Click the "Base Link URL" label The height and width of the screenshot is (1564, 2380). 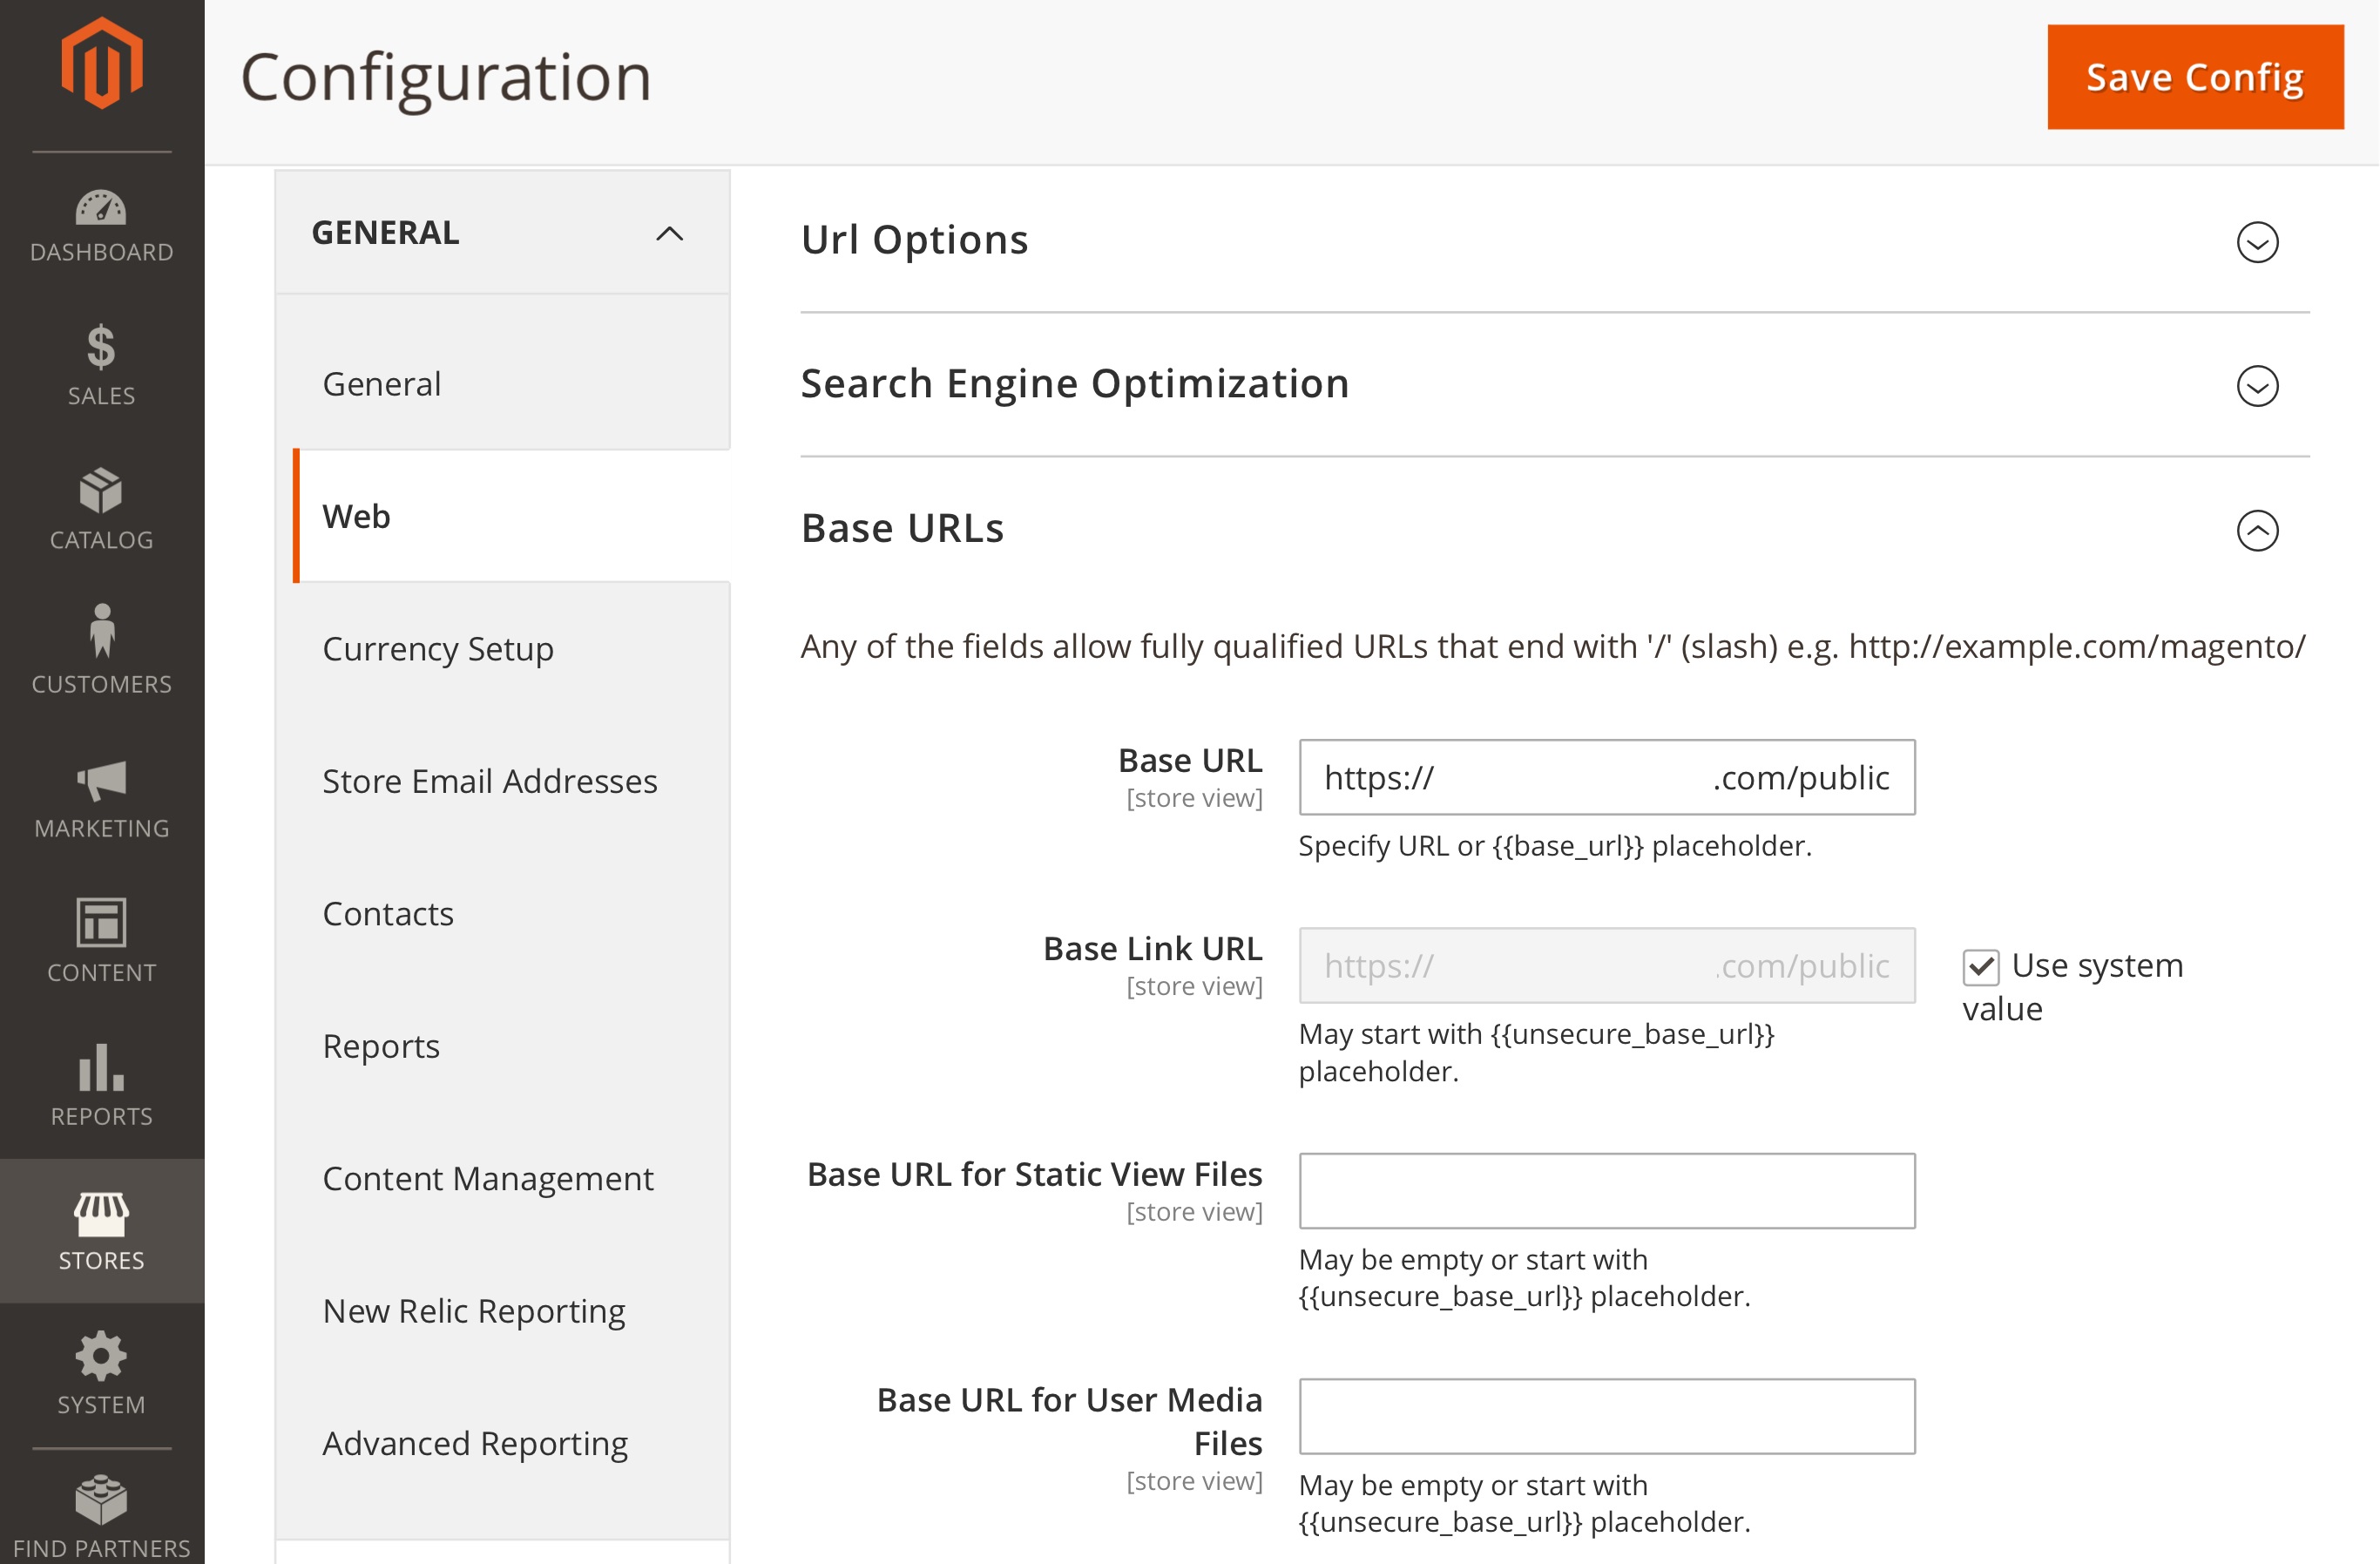coord(1152,948)
